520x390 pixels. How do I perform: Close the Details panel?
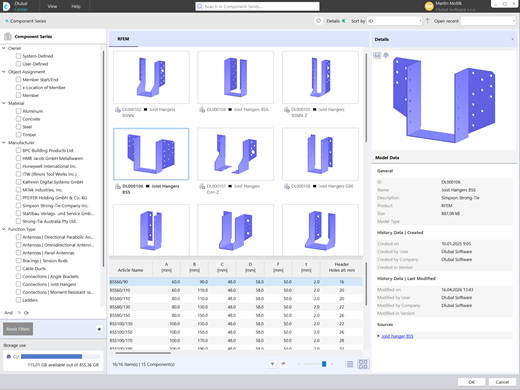[512, 39]
